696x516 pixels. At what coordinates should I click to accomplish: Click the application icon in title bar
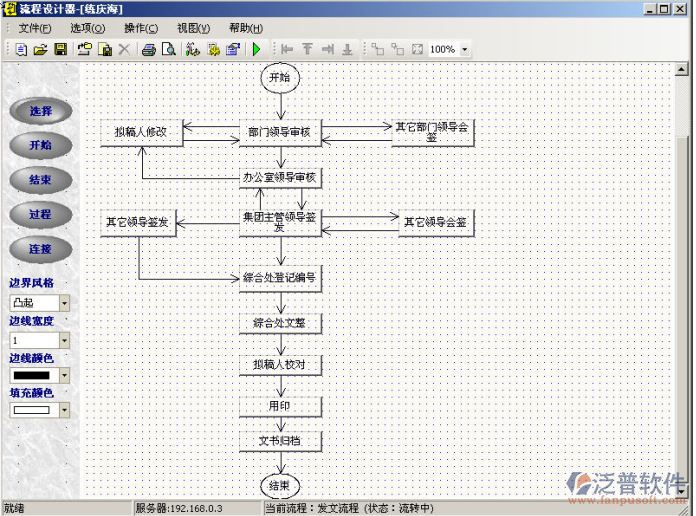pos(10,8)
